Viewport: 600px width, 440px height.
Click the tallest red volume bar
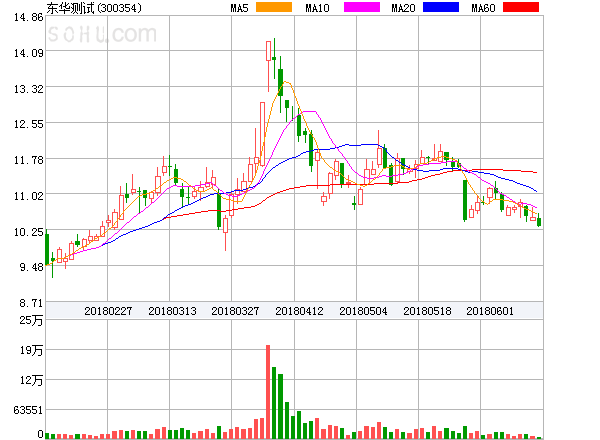point(268,392)
